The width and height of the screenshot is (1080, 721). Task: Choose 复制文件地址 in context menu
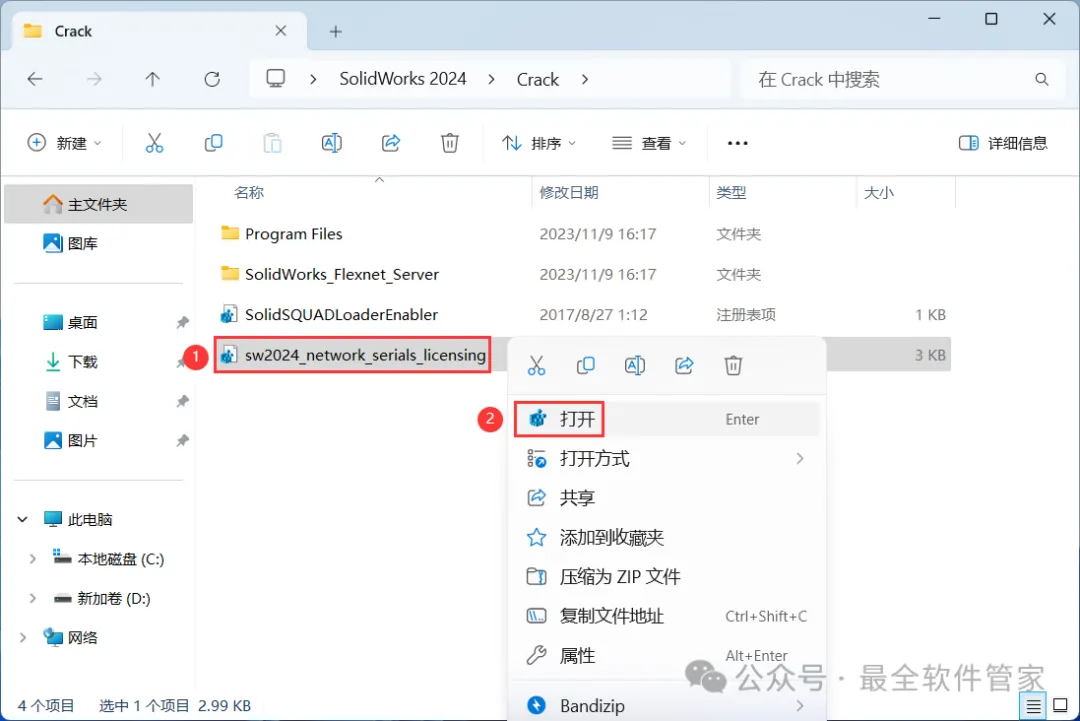click(x=667, y=616)
